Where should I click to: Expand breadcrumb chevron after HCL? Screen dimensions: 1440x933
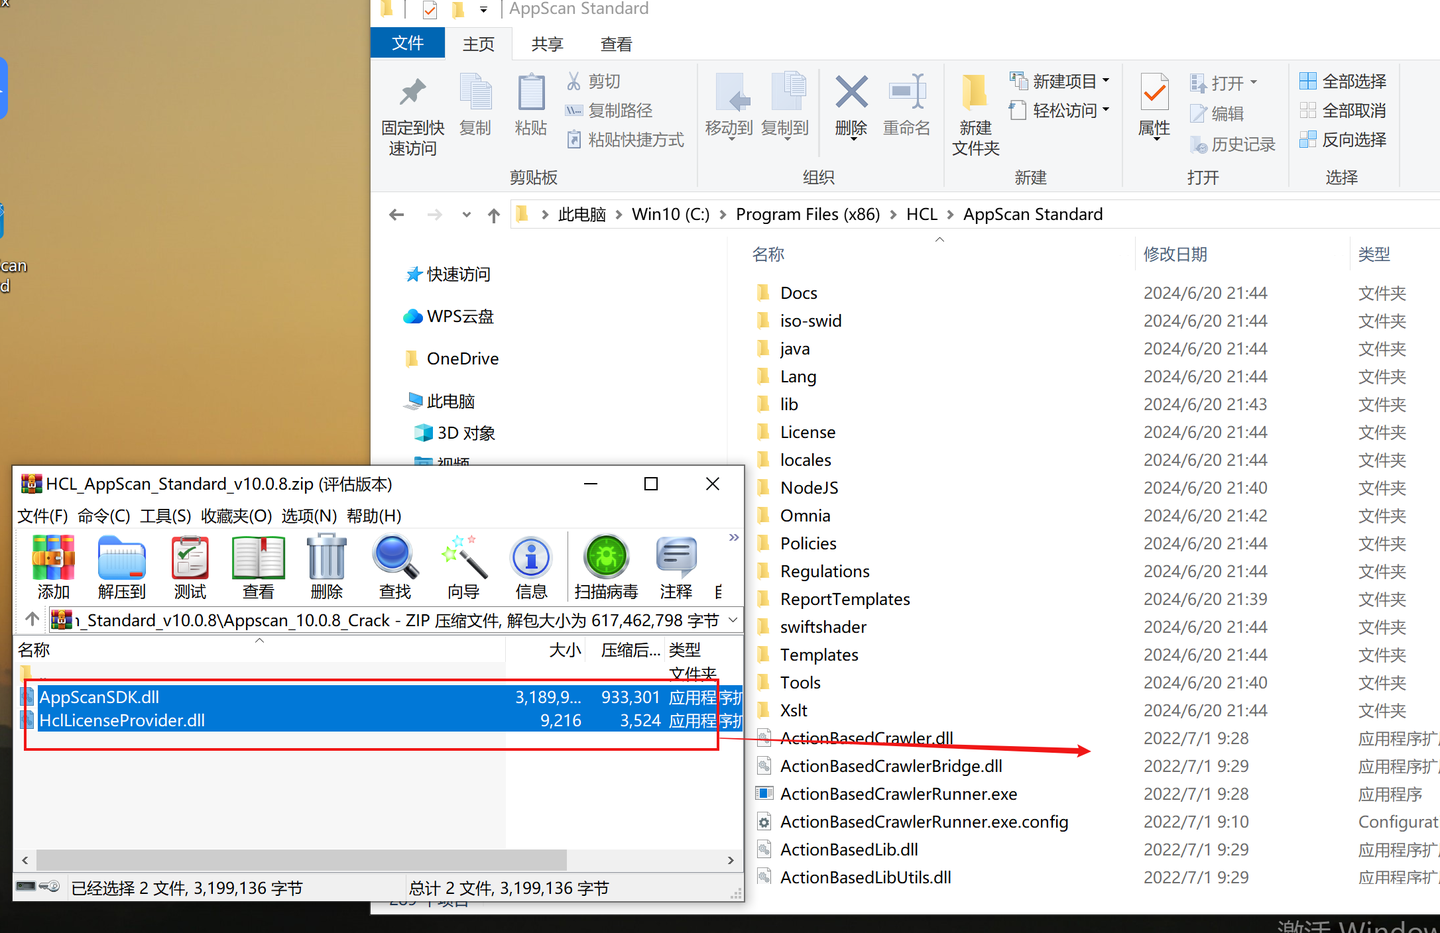coord(949,215)
